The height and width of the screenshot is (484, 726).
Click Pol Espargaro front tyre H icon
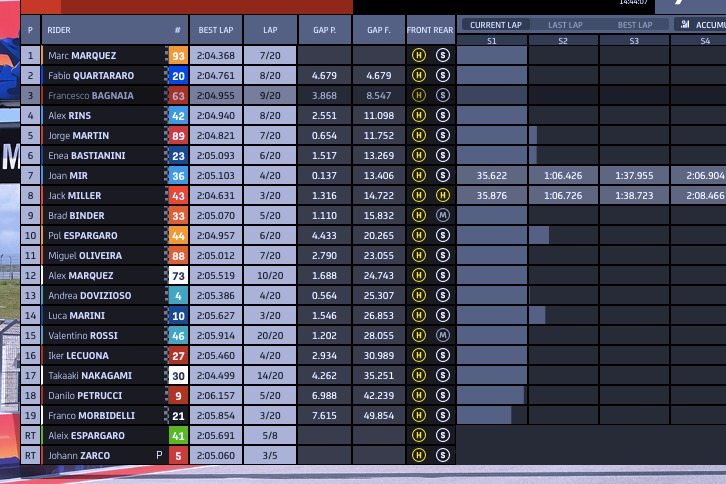point(419,235)
